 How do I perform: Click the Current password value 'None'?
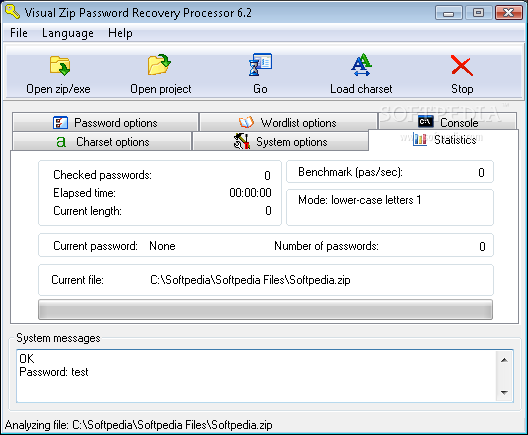point(162,246)
